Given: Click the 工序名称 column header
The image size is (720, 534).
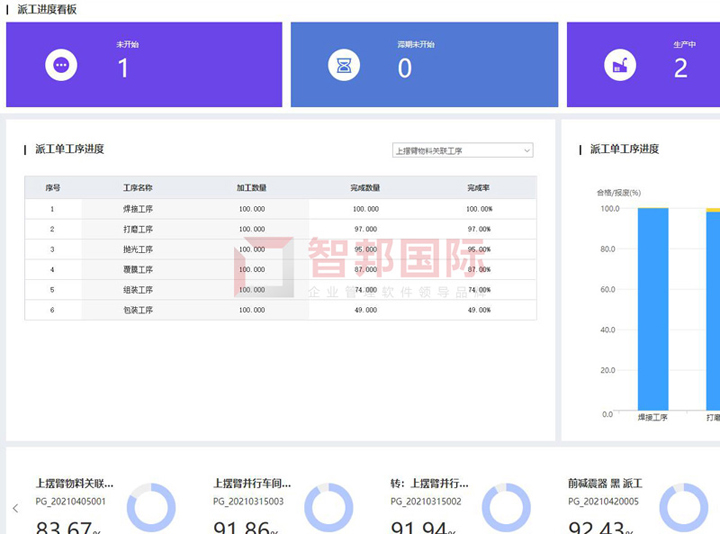Looking at the screenshot, I should click(137, 188).
